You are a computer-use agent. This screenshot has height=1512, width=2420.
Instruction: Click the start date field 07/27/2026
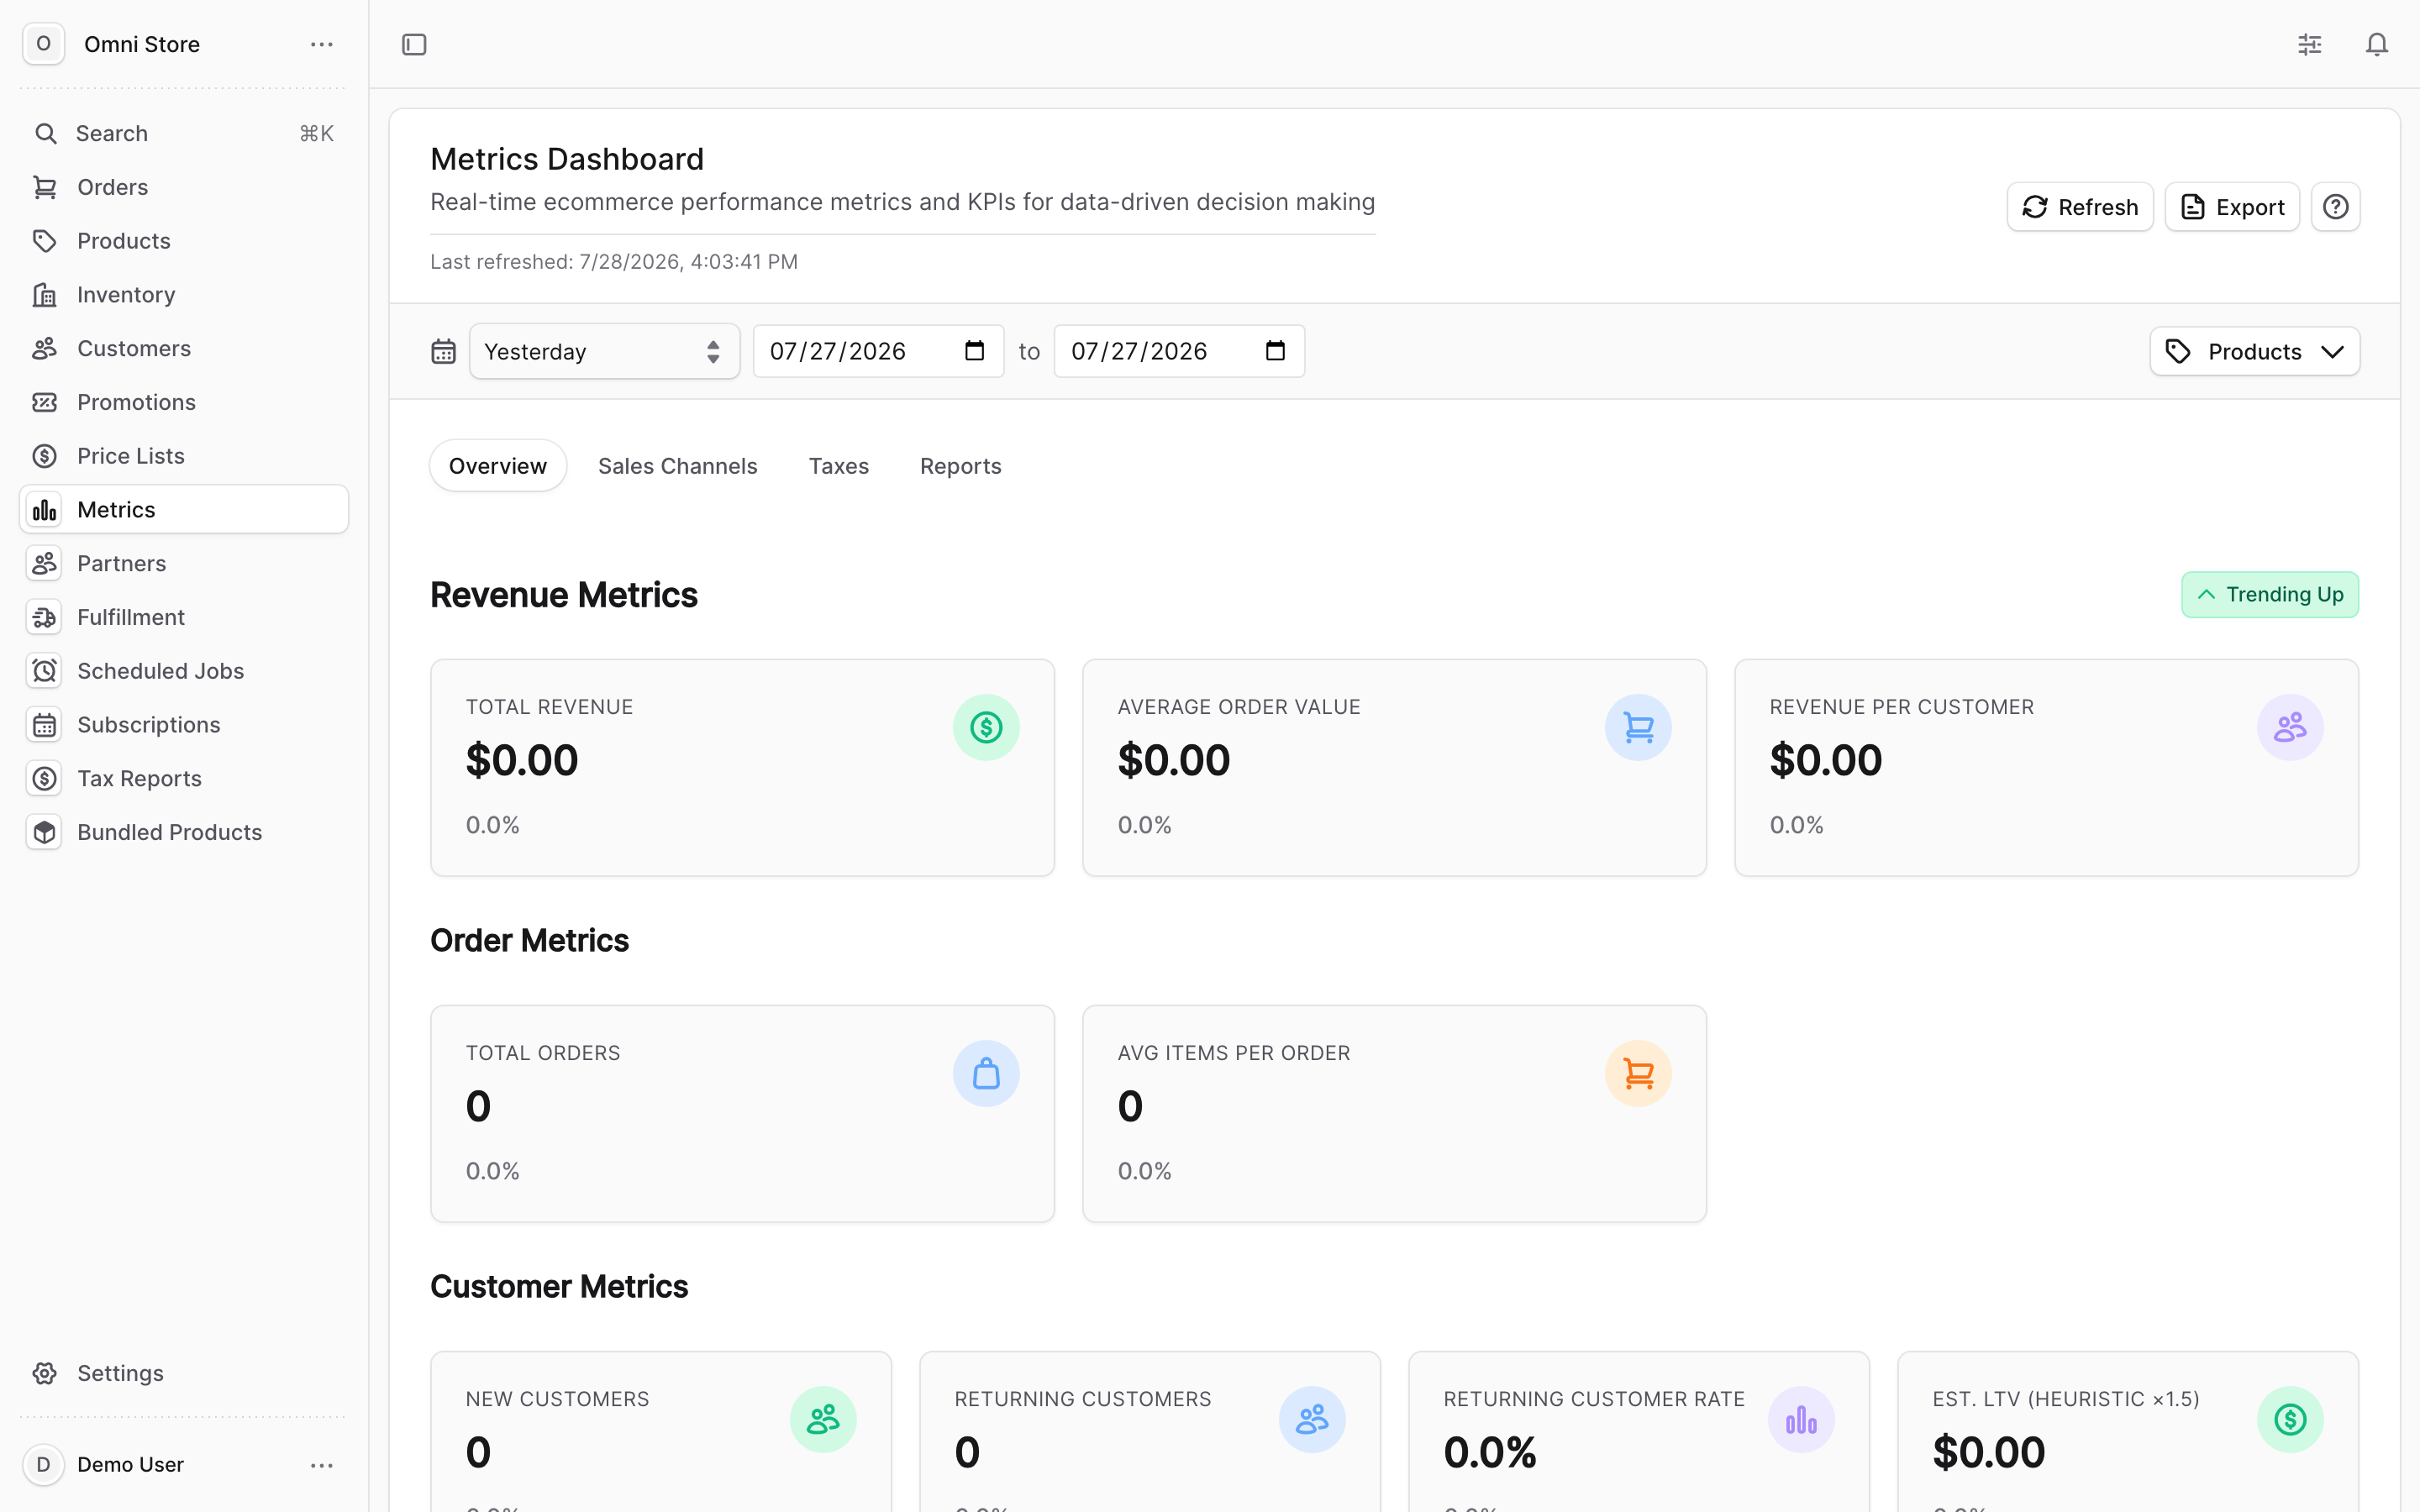coord(878,351)
